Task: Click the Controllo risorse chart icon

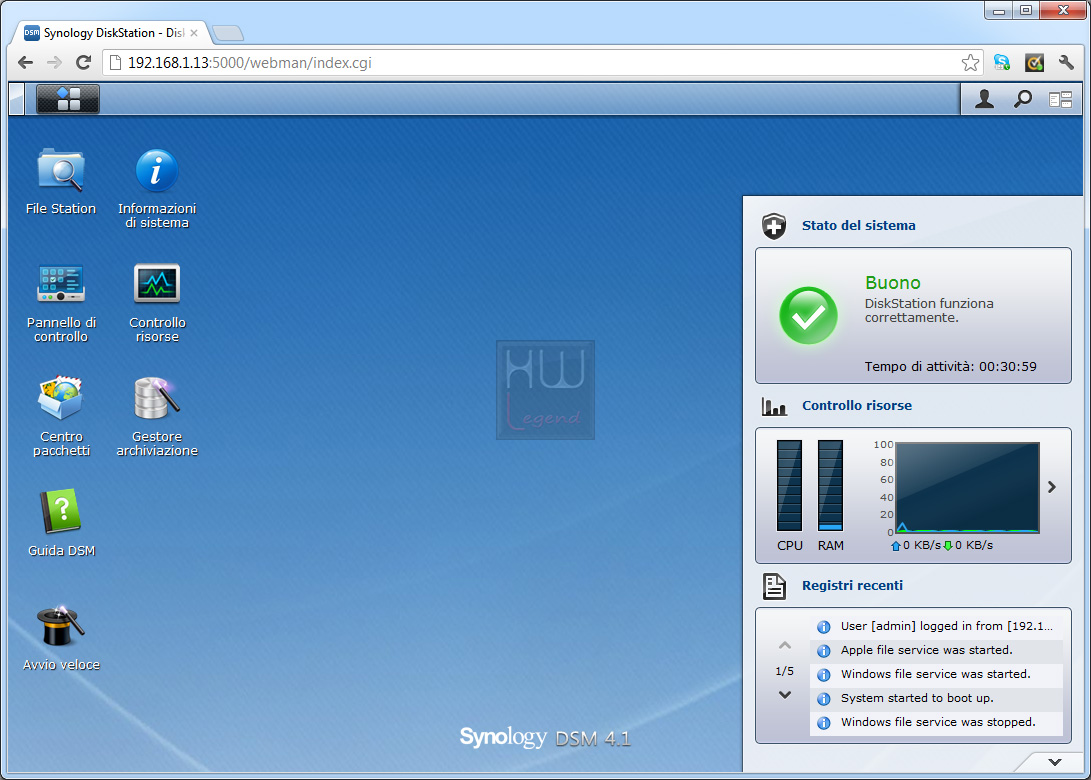Action: click(774, 406)
